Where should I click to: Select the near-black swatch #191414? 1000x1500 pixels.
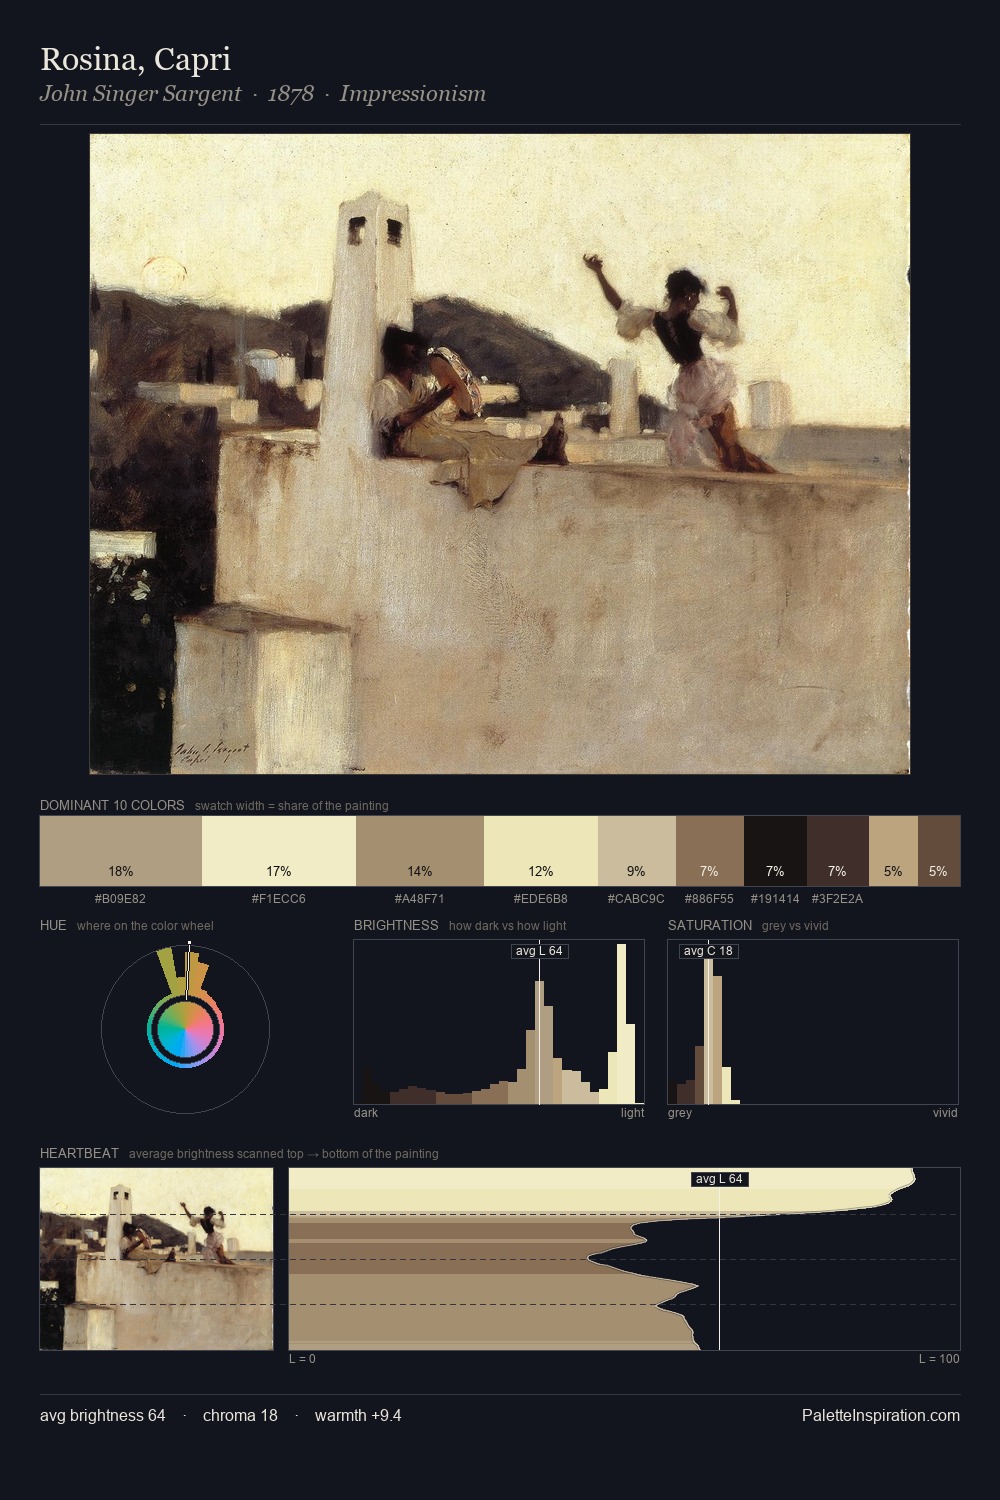[x=775, y=851]
